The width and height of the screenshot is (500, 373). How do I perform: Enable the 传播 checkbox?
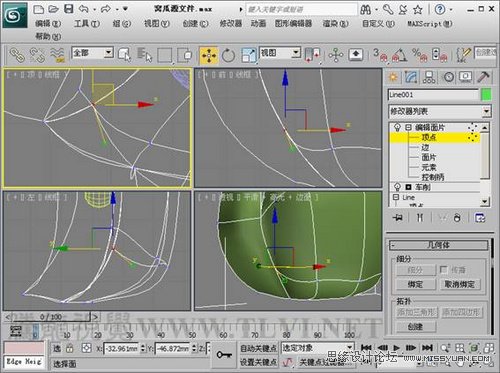pos(443,270)
